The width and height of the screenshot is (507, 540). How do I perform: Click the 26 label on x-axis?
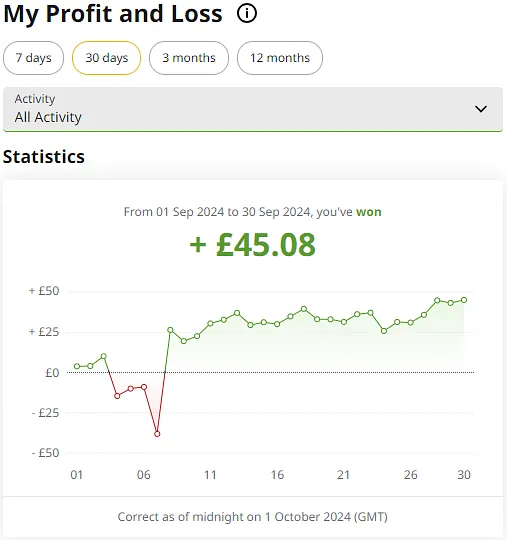point(411,475)
